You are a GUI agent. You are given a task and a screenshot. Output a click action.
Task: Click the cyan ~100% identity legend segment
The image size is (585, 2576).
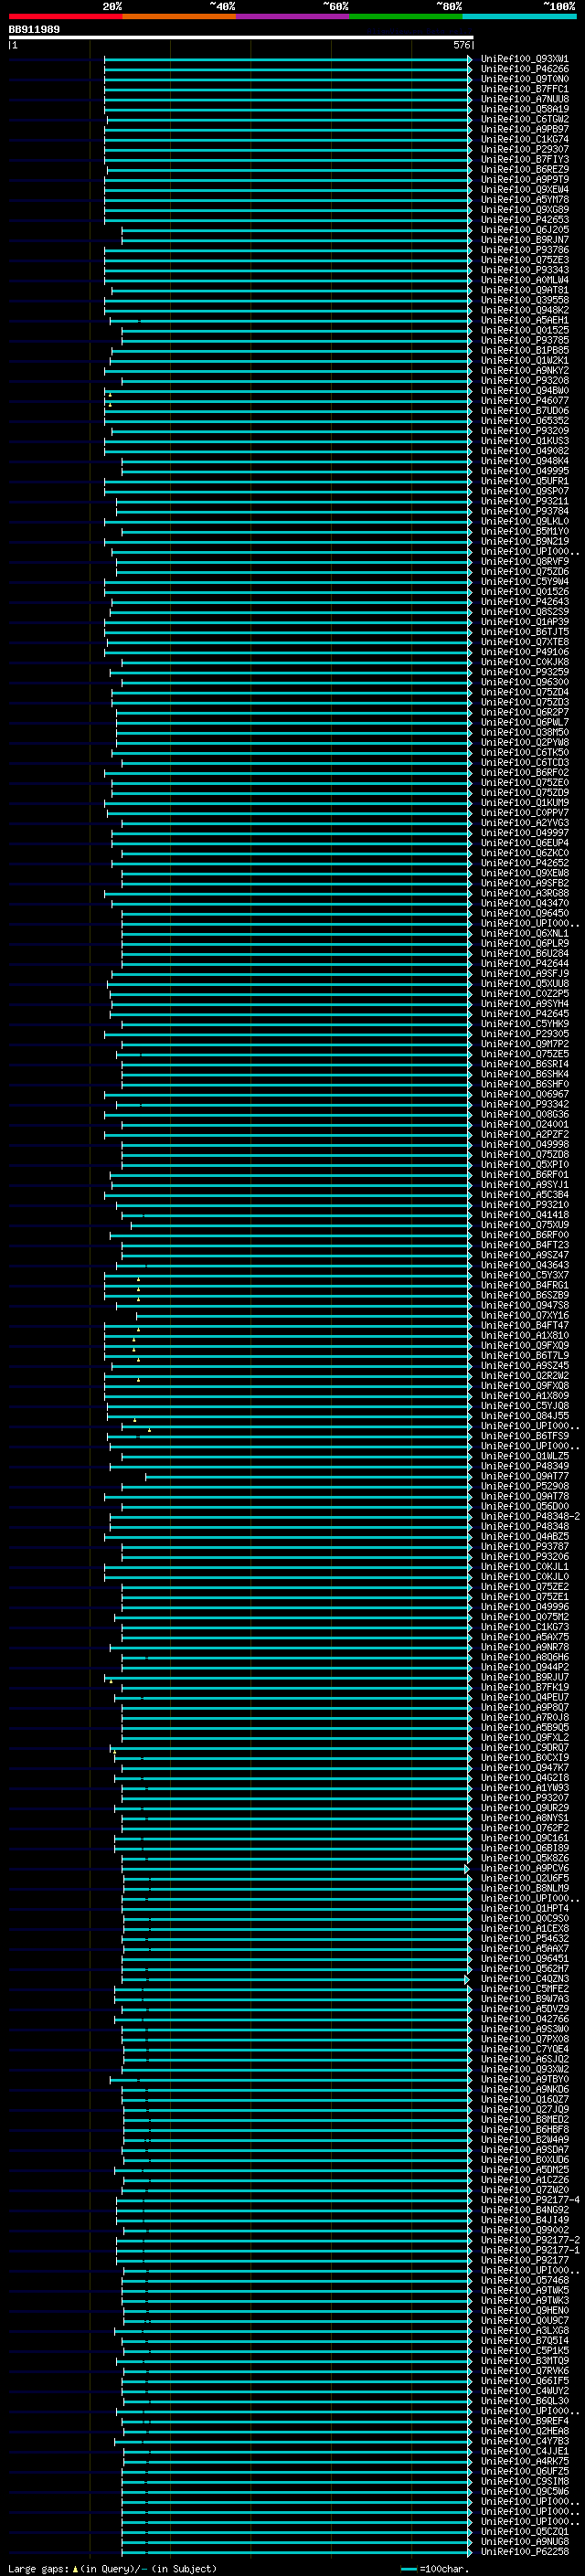pos(519,17)
